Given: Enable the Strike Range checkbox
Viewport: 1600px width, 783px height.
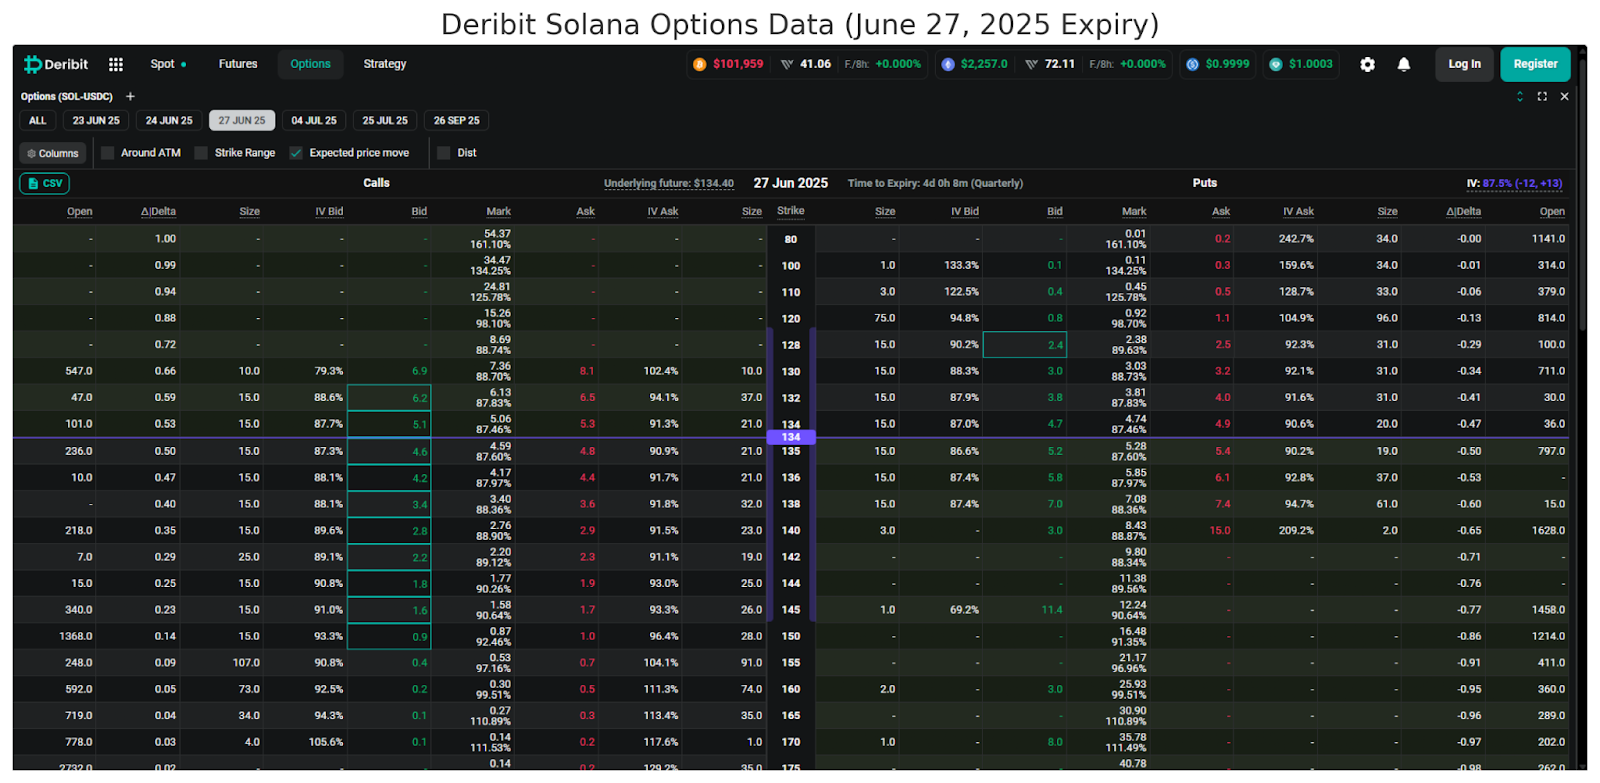Looking at the screenshot, I should tap(202, 153).
